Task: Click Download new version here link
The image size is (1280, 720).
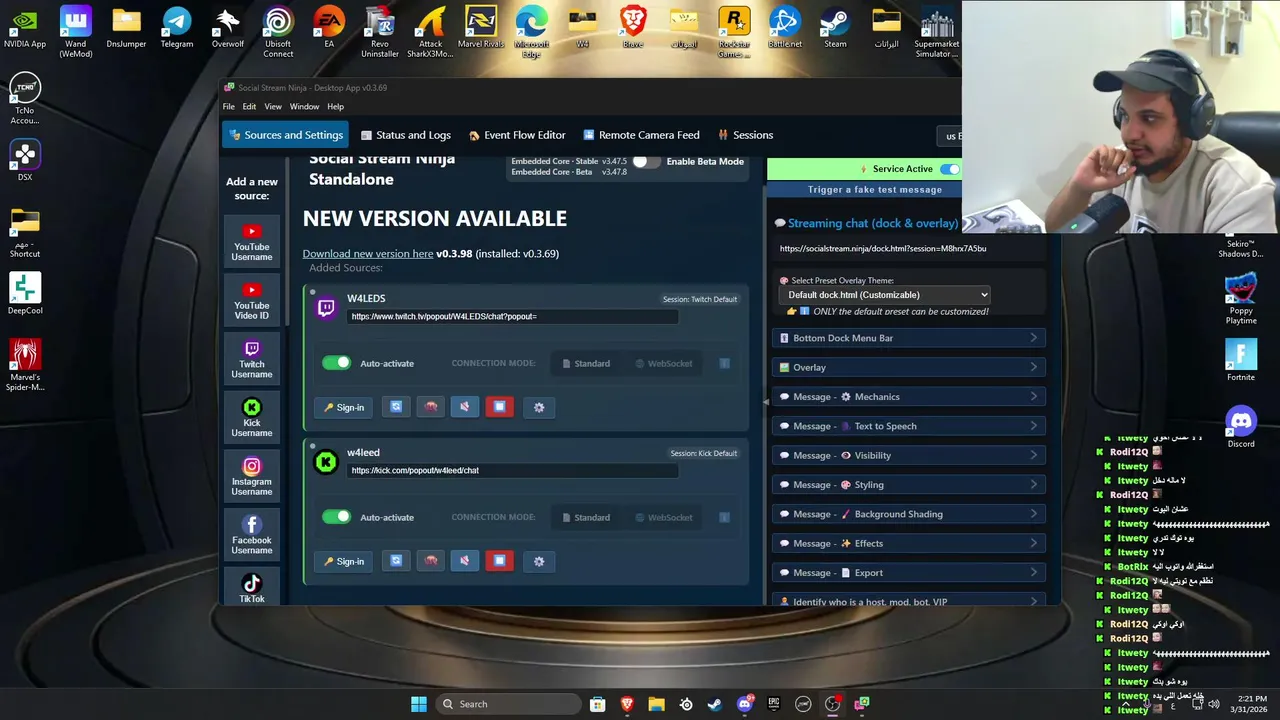Action: pyautogui.click(x=368, y=254)
